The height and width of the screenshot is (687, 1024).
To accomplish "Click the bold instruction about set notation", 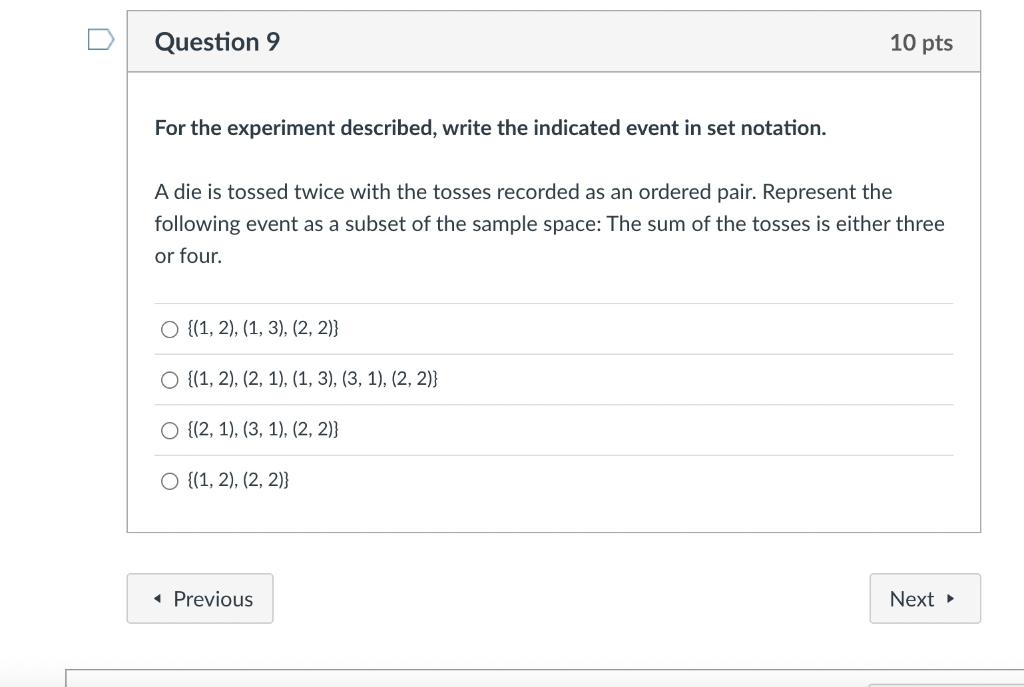I will coord(490,128).
